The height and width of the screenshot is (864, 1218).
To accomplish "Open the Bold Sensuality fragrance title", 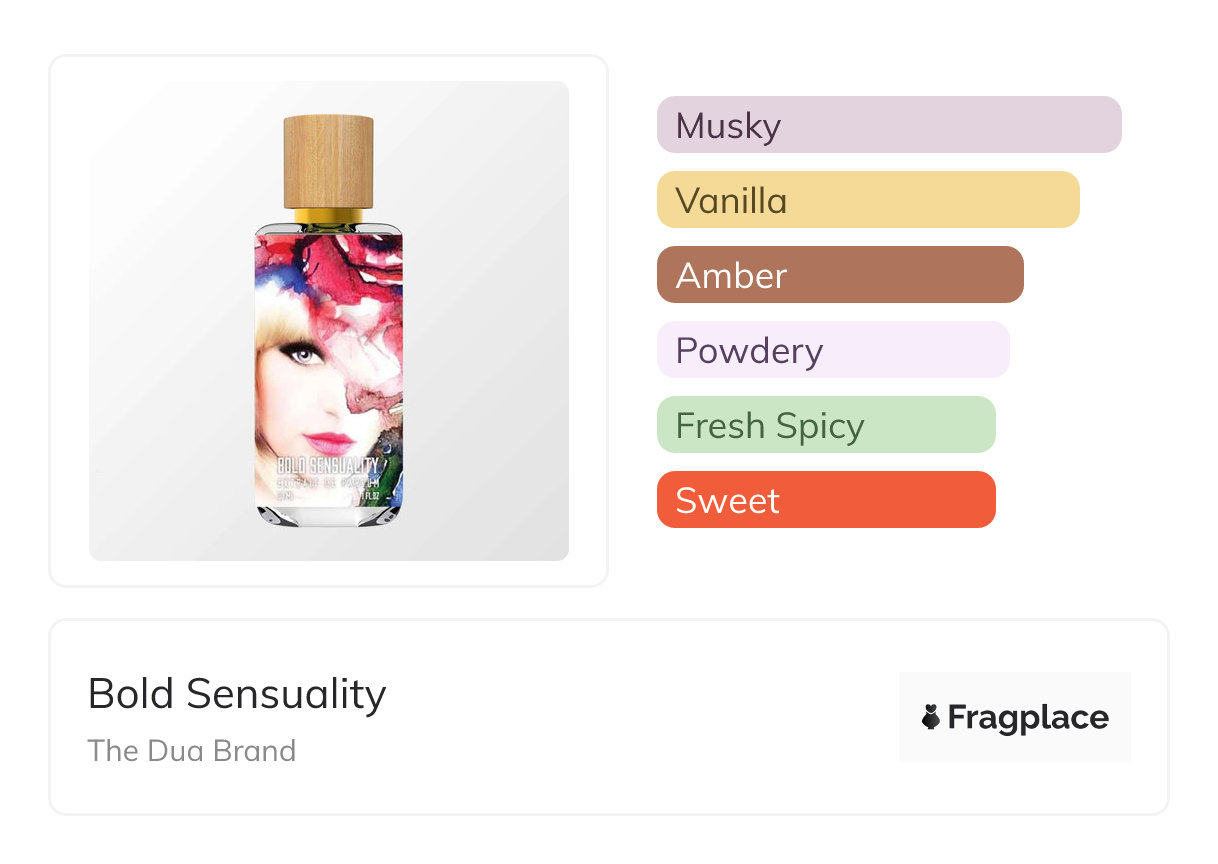I will click(237, 694).
